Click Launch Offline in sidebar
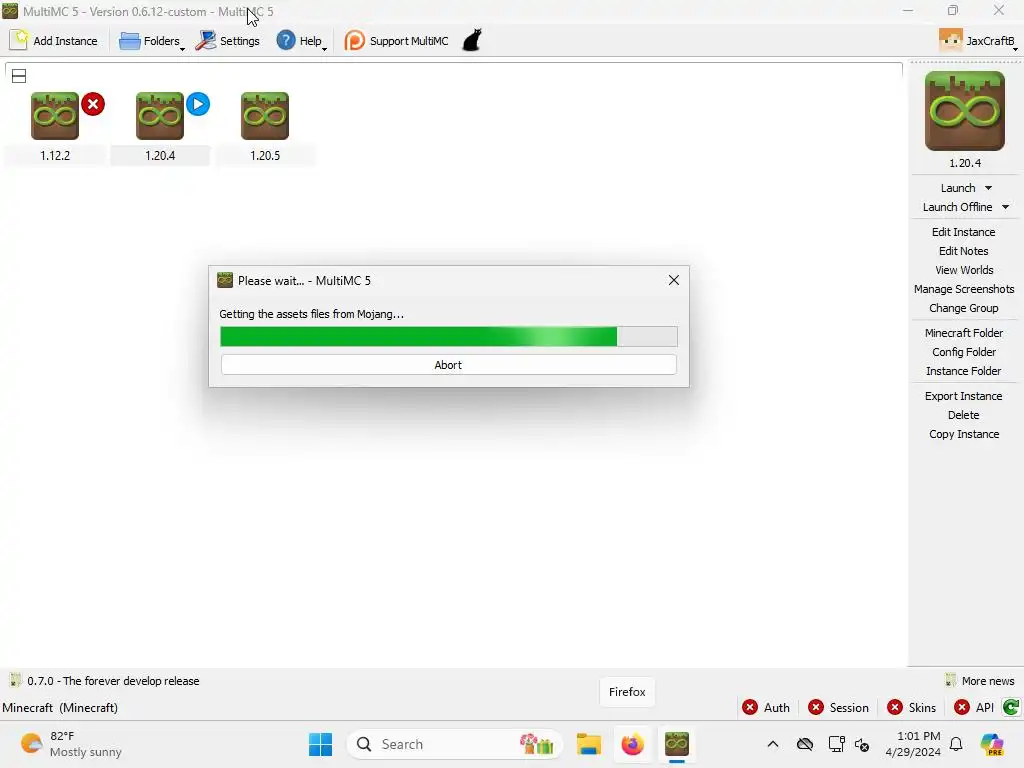The height and width of the screenshot is (768, 1024). [x=957, y=207]
